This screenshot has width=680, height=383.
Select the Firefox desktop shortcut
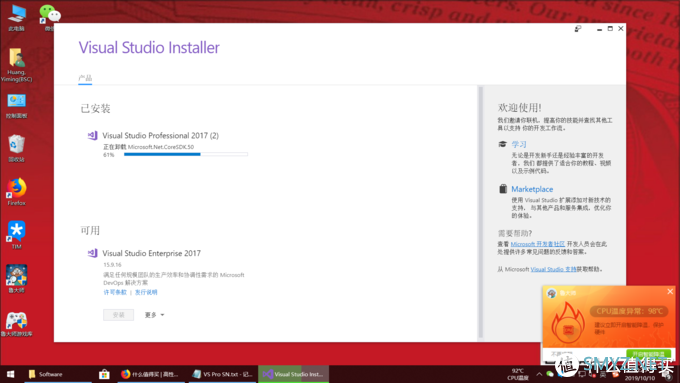16,192
